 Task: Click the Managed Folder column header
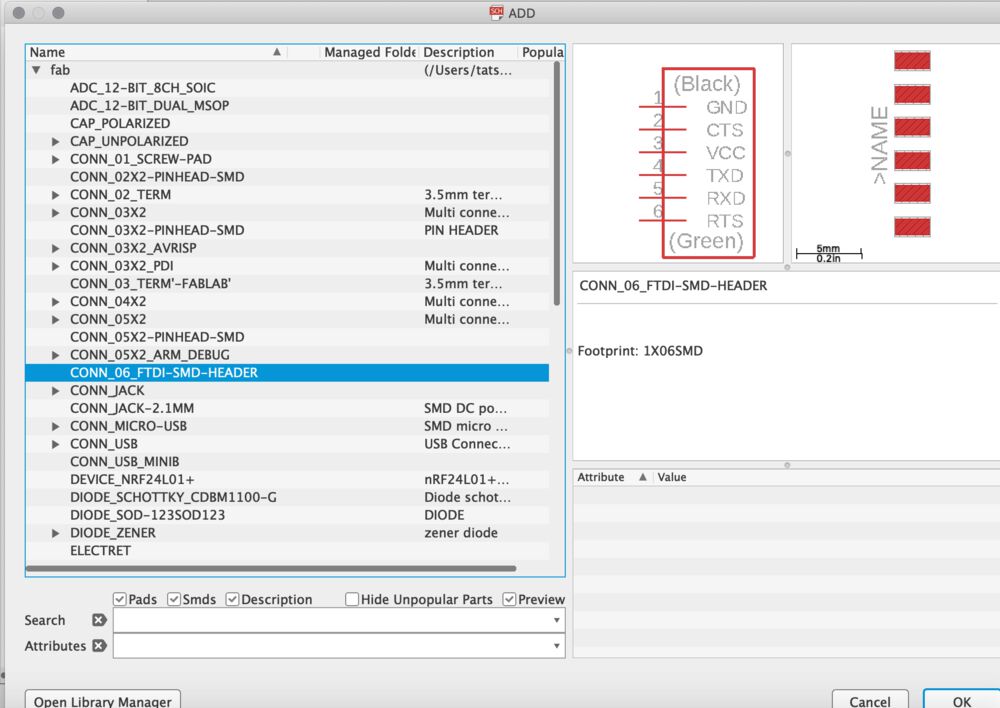[x=369, y=52]
